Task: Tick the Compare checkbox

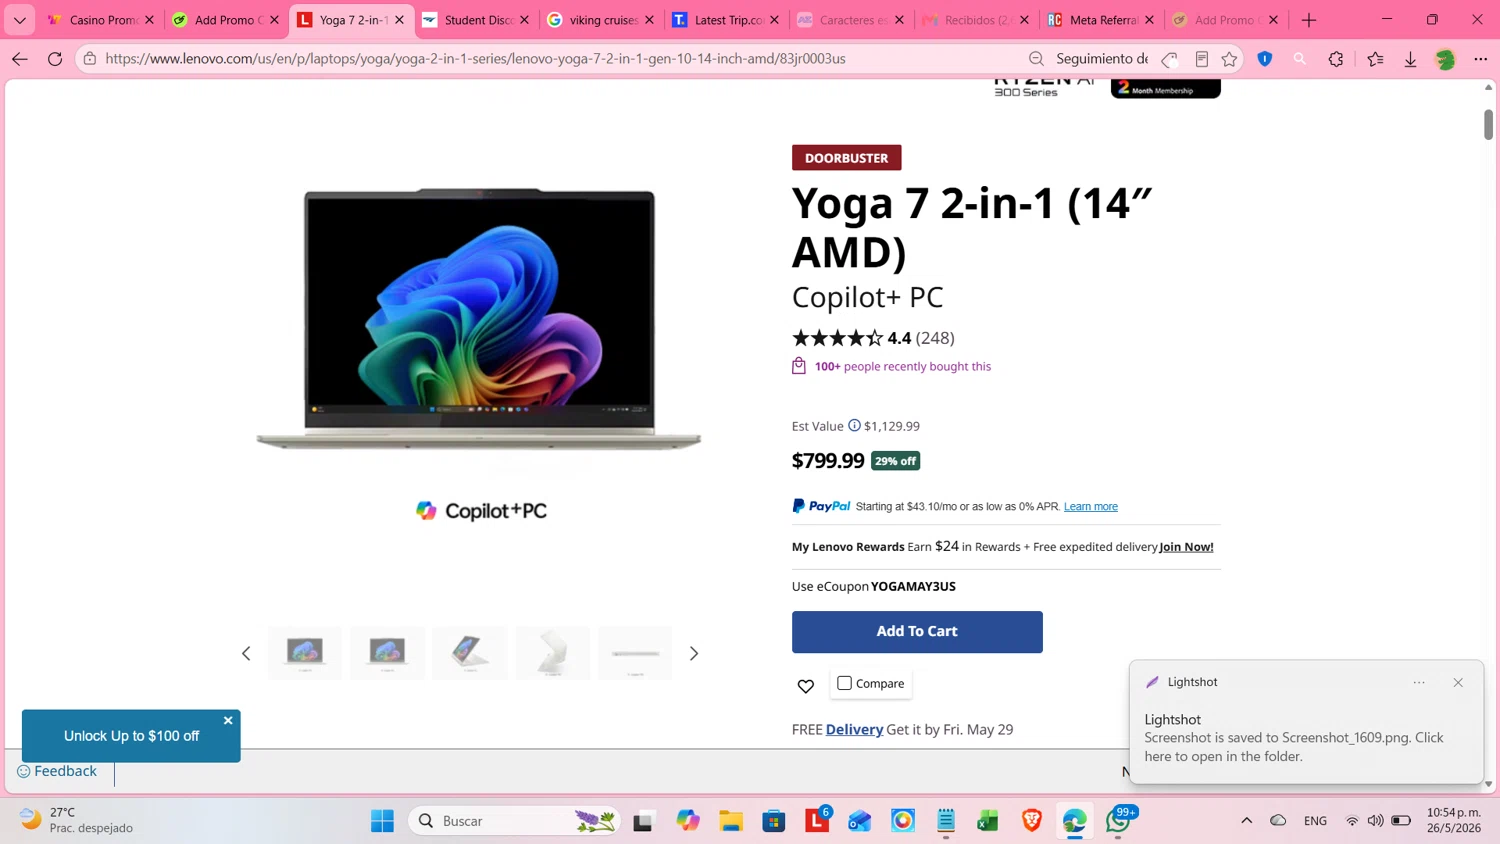Action: point(844,683)
